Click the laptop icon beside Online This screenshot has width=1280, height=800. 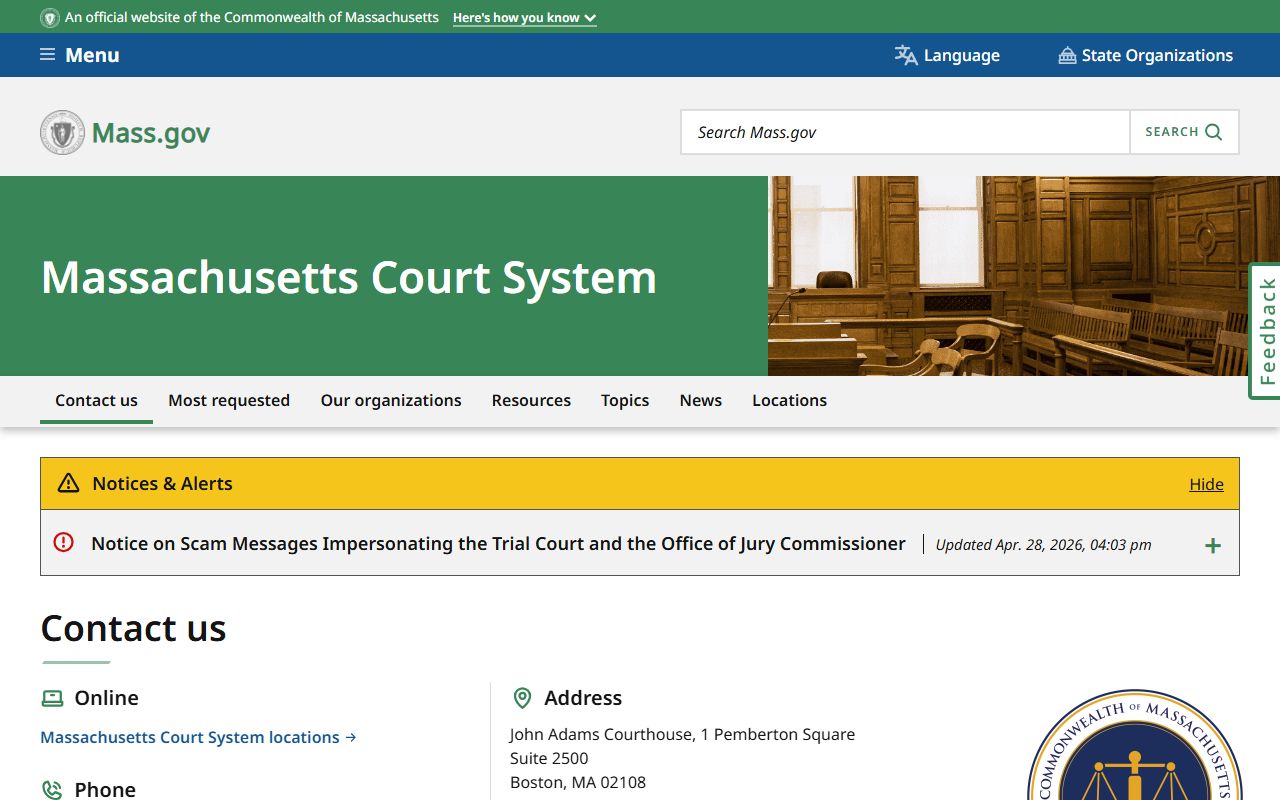(52, 698)
